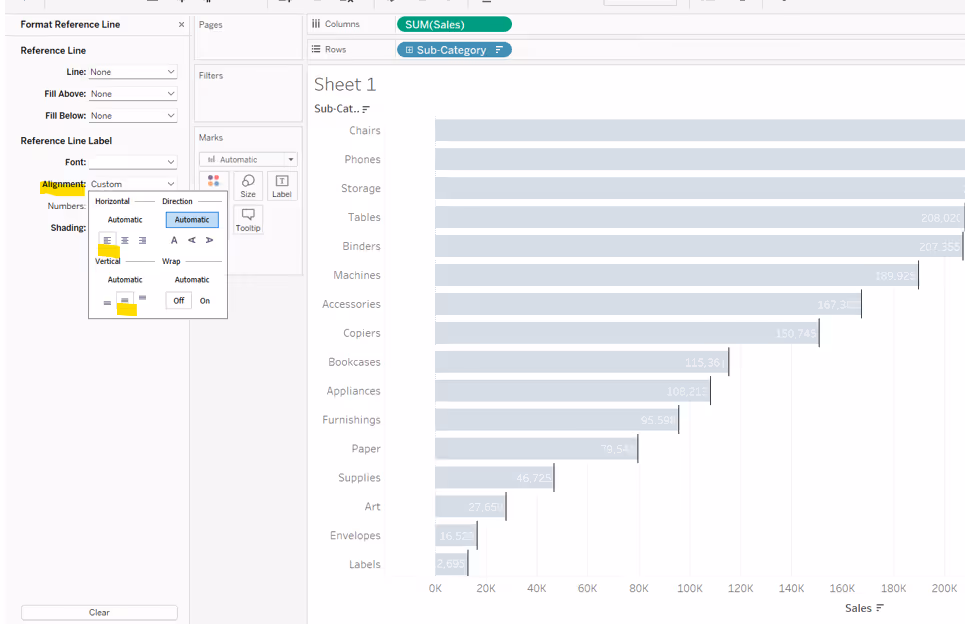Click the Rows shelf icon

(316, 49)
